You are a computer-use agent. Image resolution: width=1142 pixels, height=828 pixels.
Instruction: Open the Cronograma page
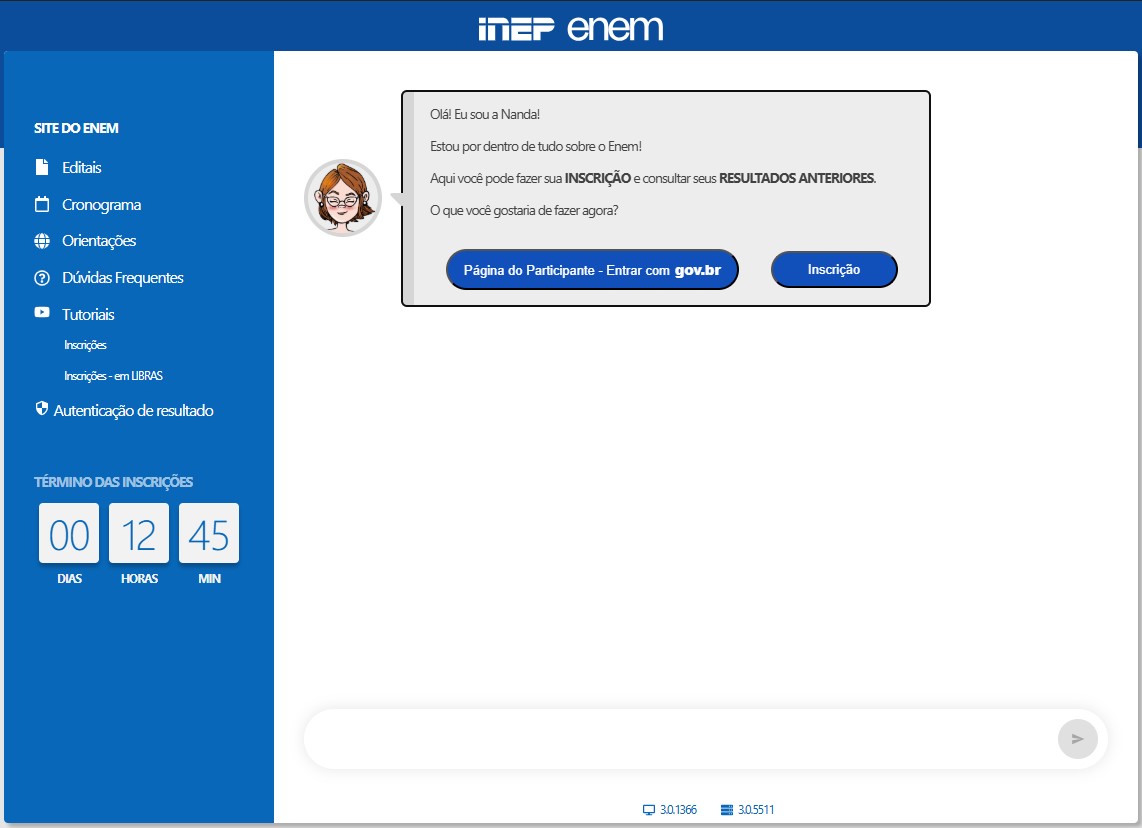(101, 205)
